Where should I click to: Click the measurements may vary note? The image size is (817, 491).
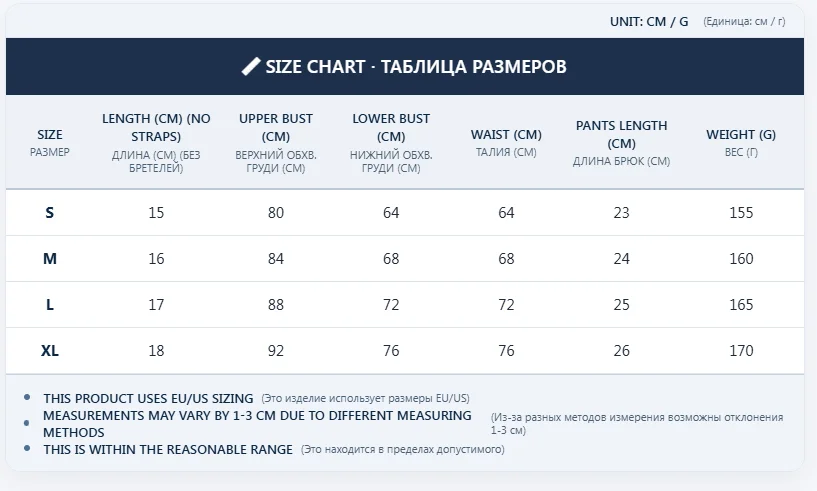[x=257, y=423]
